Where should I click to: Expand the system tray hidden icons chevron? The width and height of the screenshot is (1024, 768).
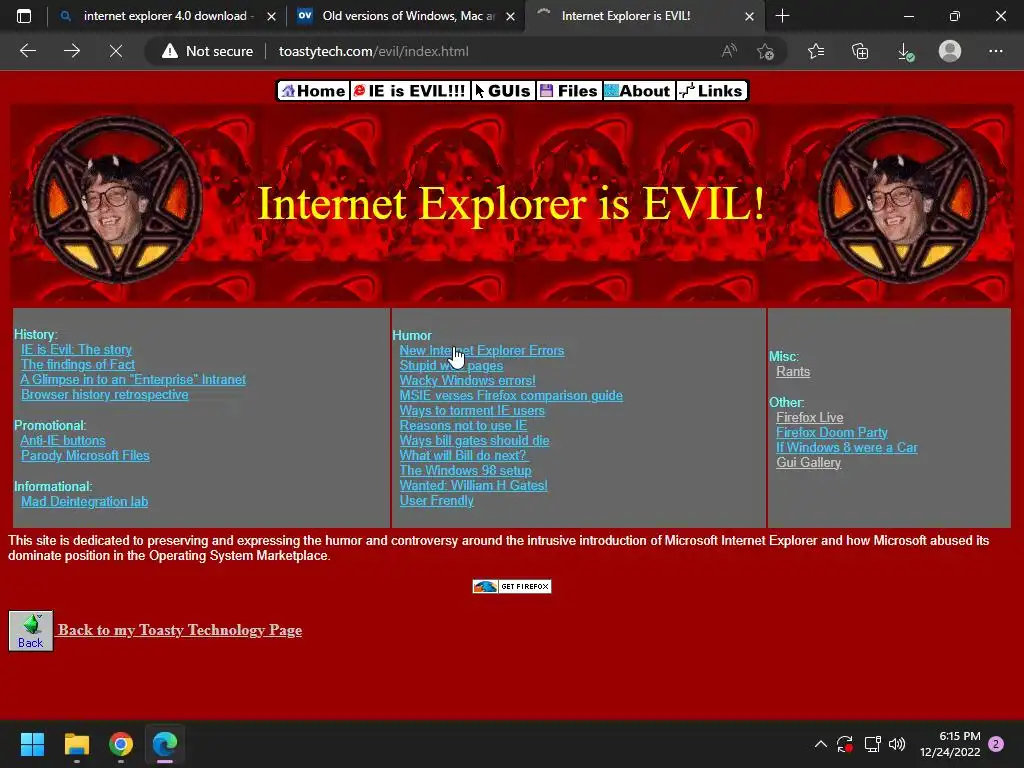coord(821,744)
